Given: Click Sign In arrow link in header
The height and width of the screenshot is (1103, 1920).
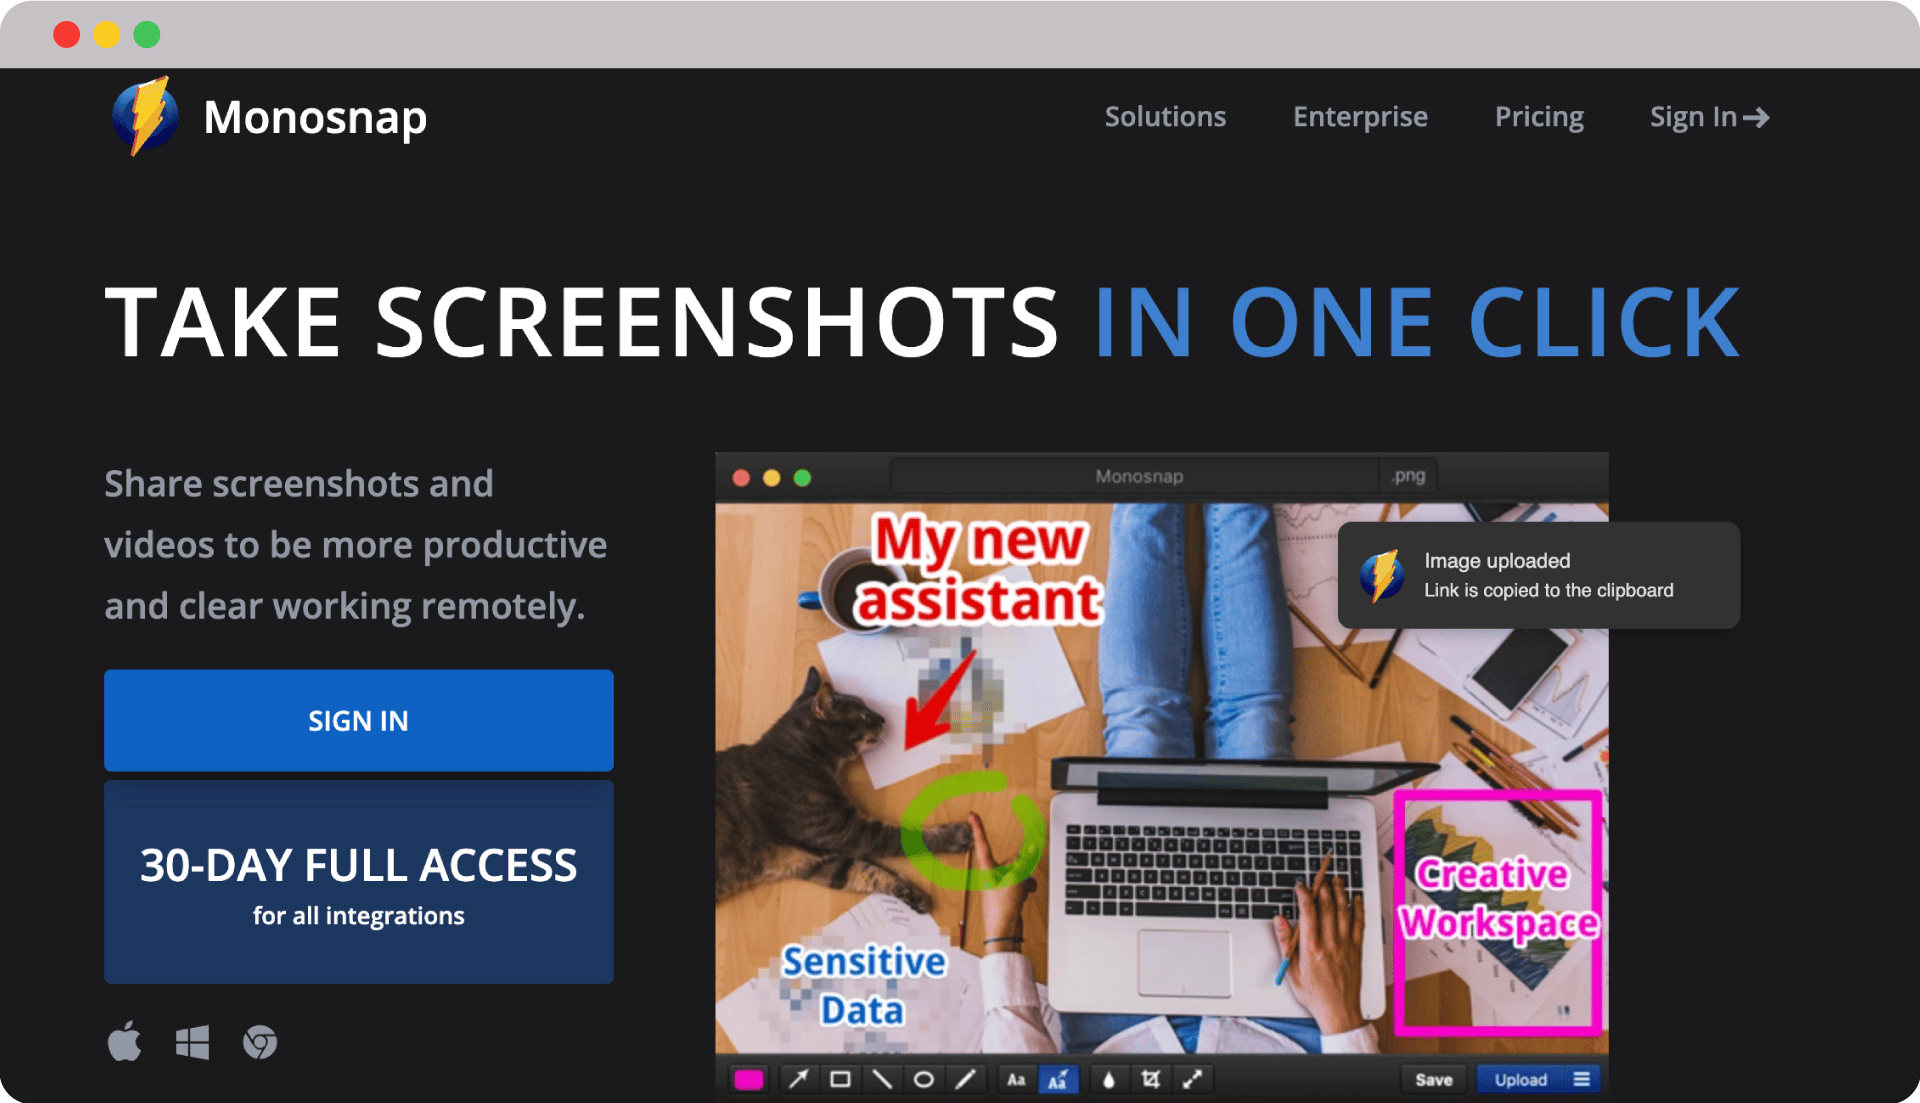Looking at the screenshot, I should click(x=1709, y=117).
